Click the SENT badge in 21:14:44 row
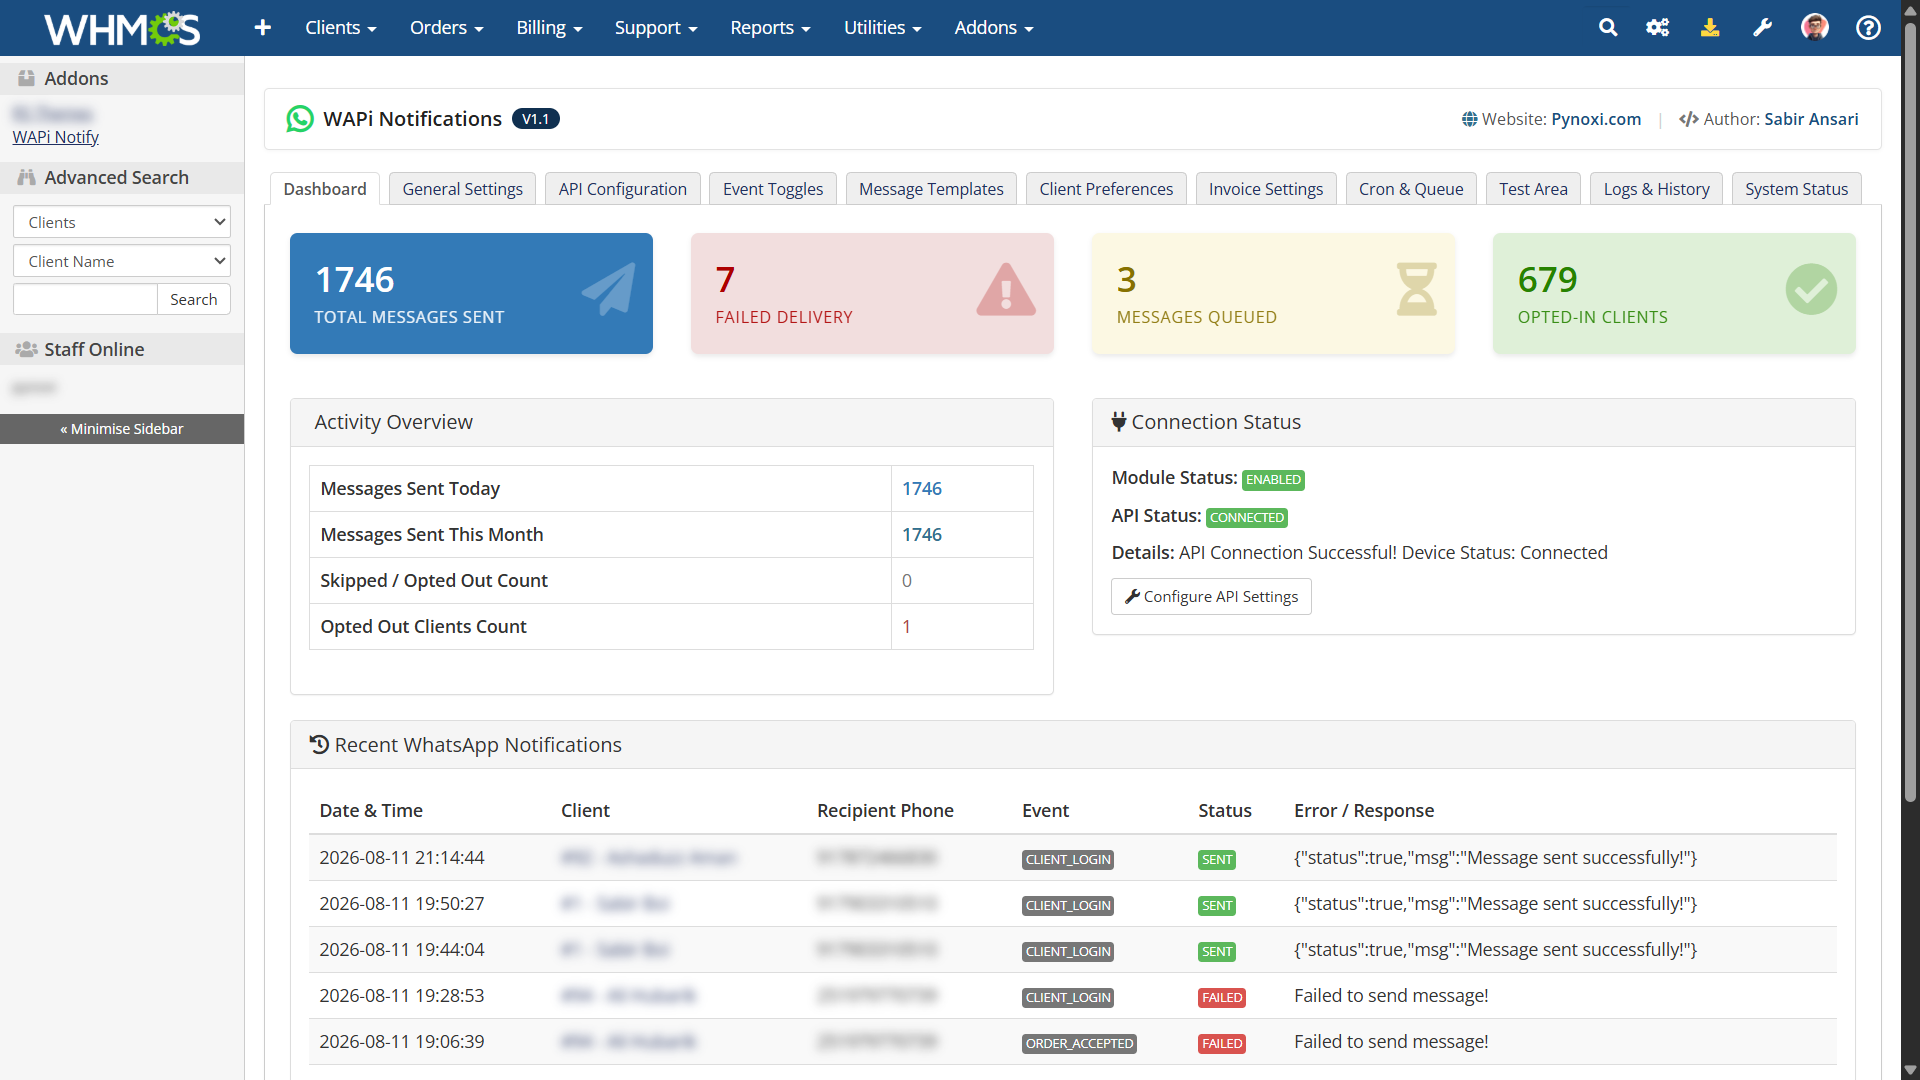Viewport: 1920px width, 1080px height. click(x=1217, y=860)
